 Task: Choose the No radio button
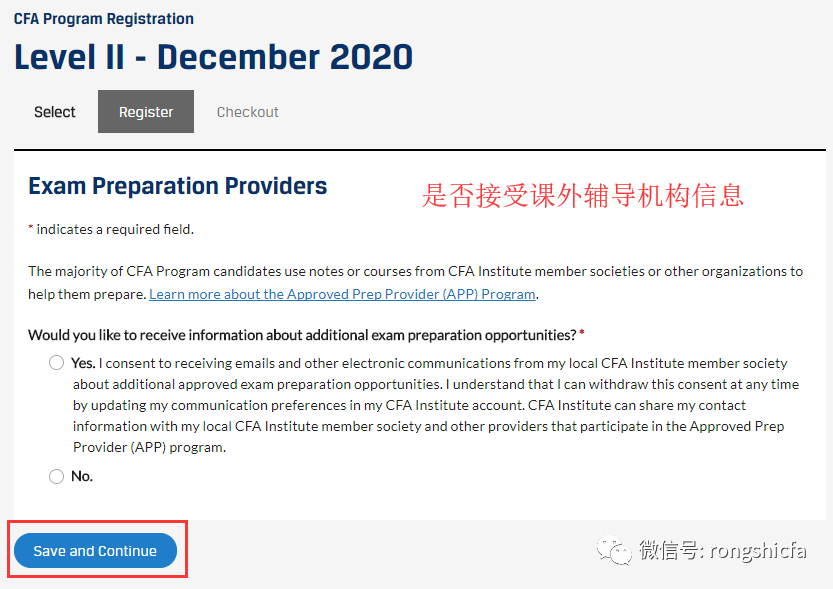point(56,476)
